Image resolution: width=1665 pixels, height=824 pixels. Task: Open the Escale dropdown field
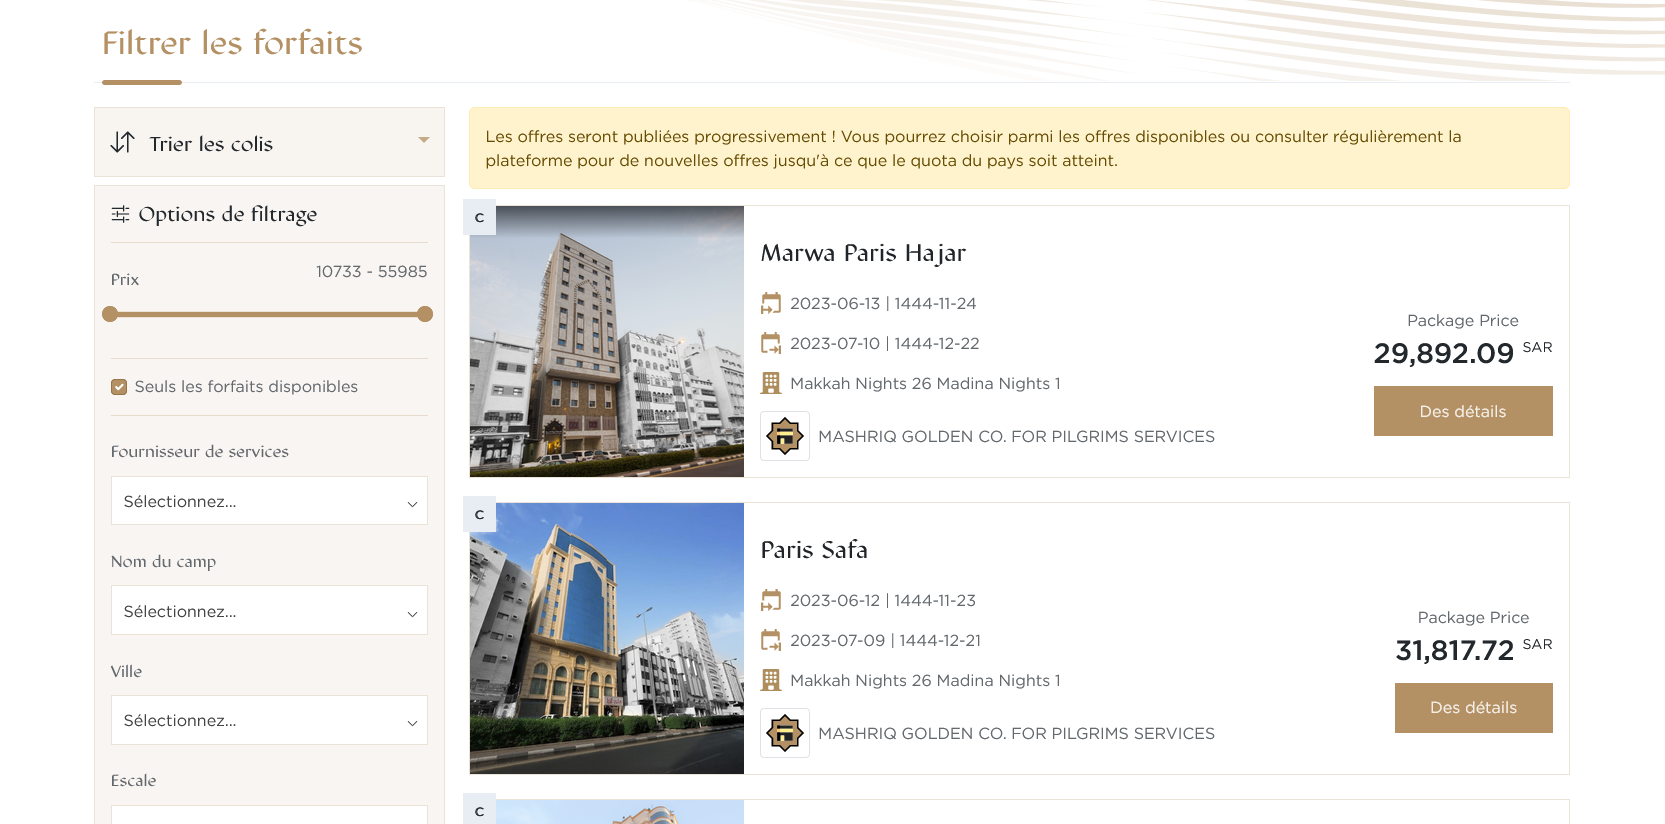tap(269, 815)
